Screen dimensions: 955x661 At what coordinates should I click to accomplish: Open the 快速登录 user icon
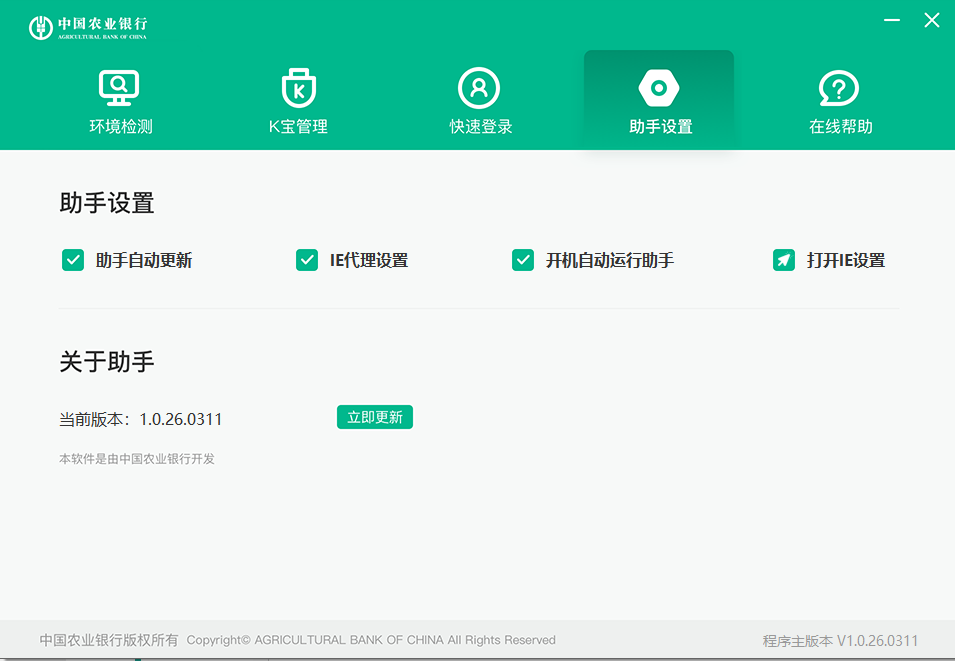(x=479, y=88)
